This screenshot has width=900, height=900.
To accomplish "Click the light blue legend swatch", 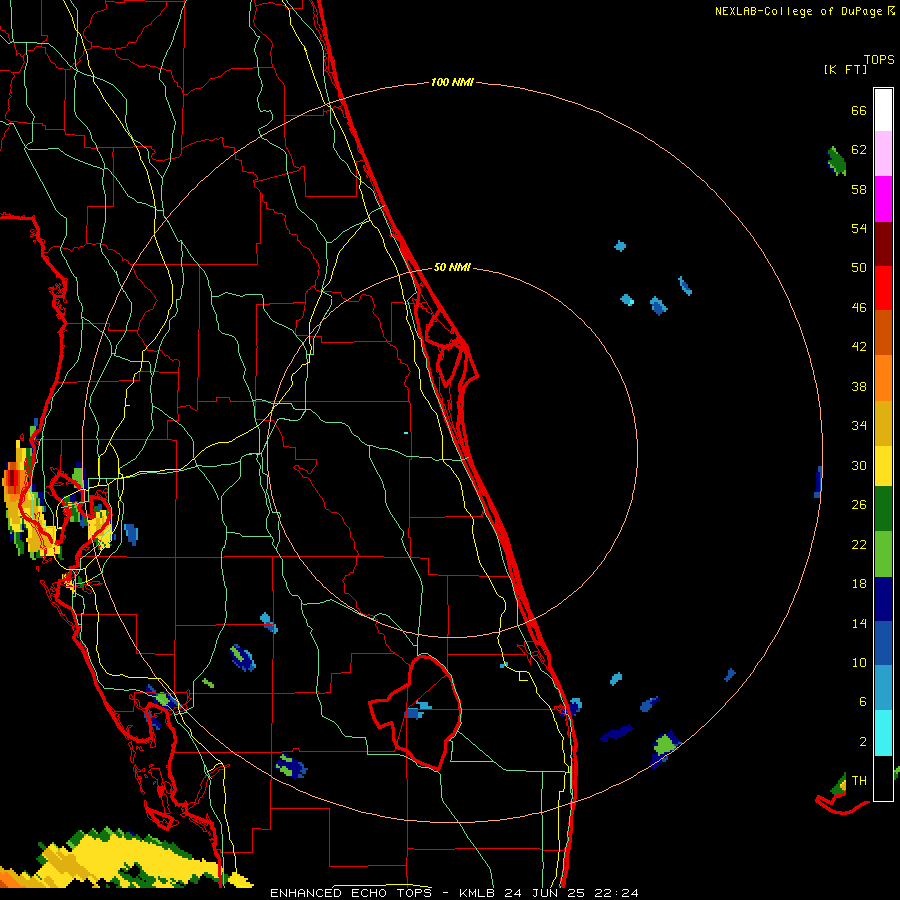I will (883, 688).
